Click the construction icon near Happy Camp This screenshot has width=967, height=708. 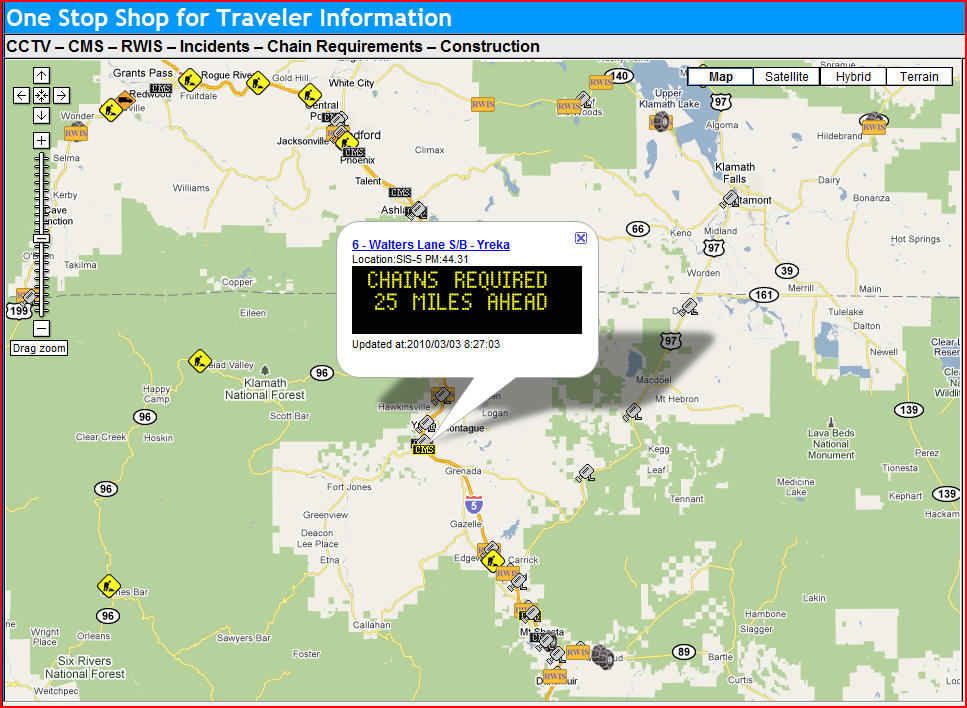(198, 361)
